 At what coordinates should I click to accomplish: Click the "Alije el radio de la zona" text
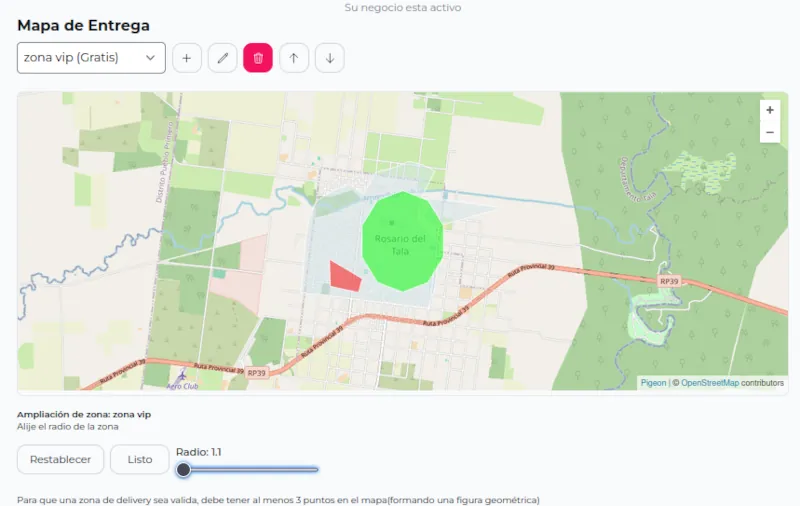tap(68, 426)
